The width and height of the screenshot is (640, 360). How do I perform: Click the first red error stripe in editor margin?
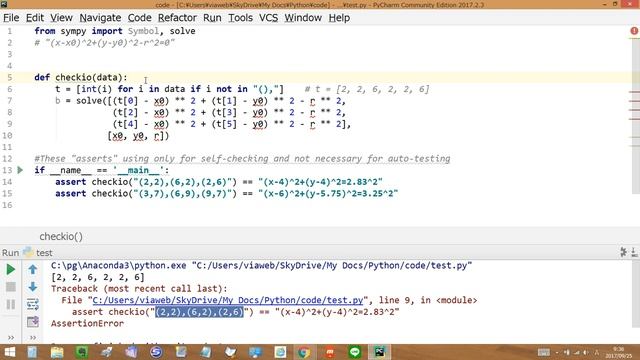coord(634,92)
